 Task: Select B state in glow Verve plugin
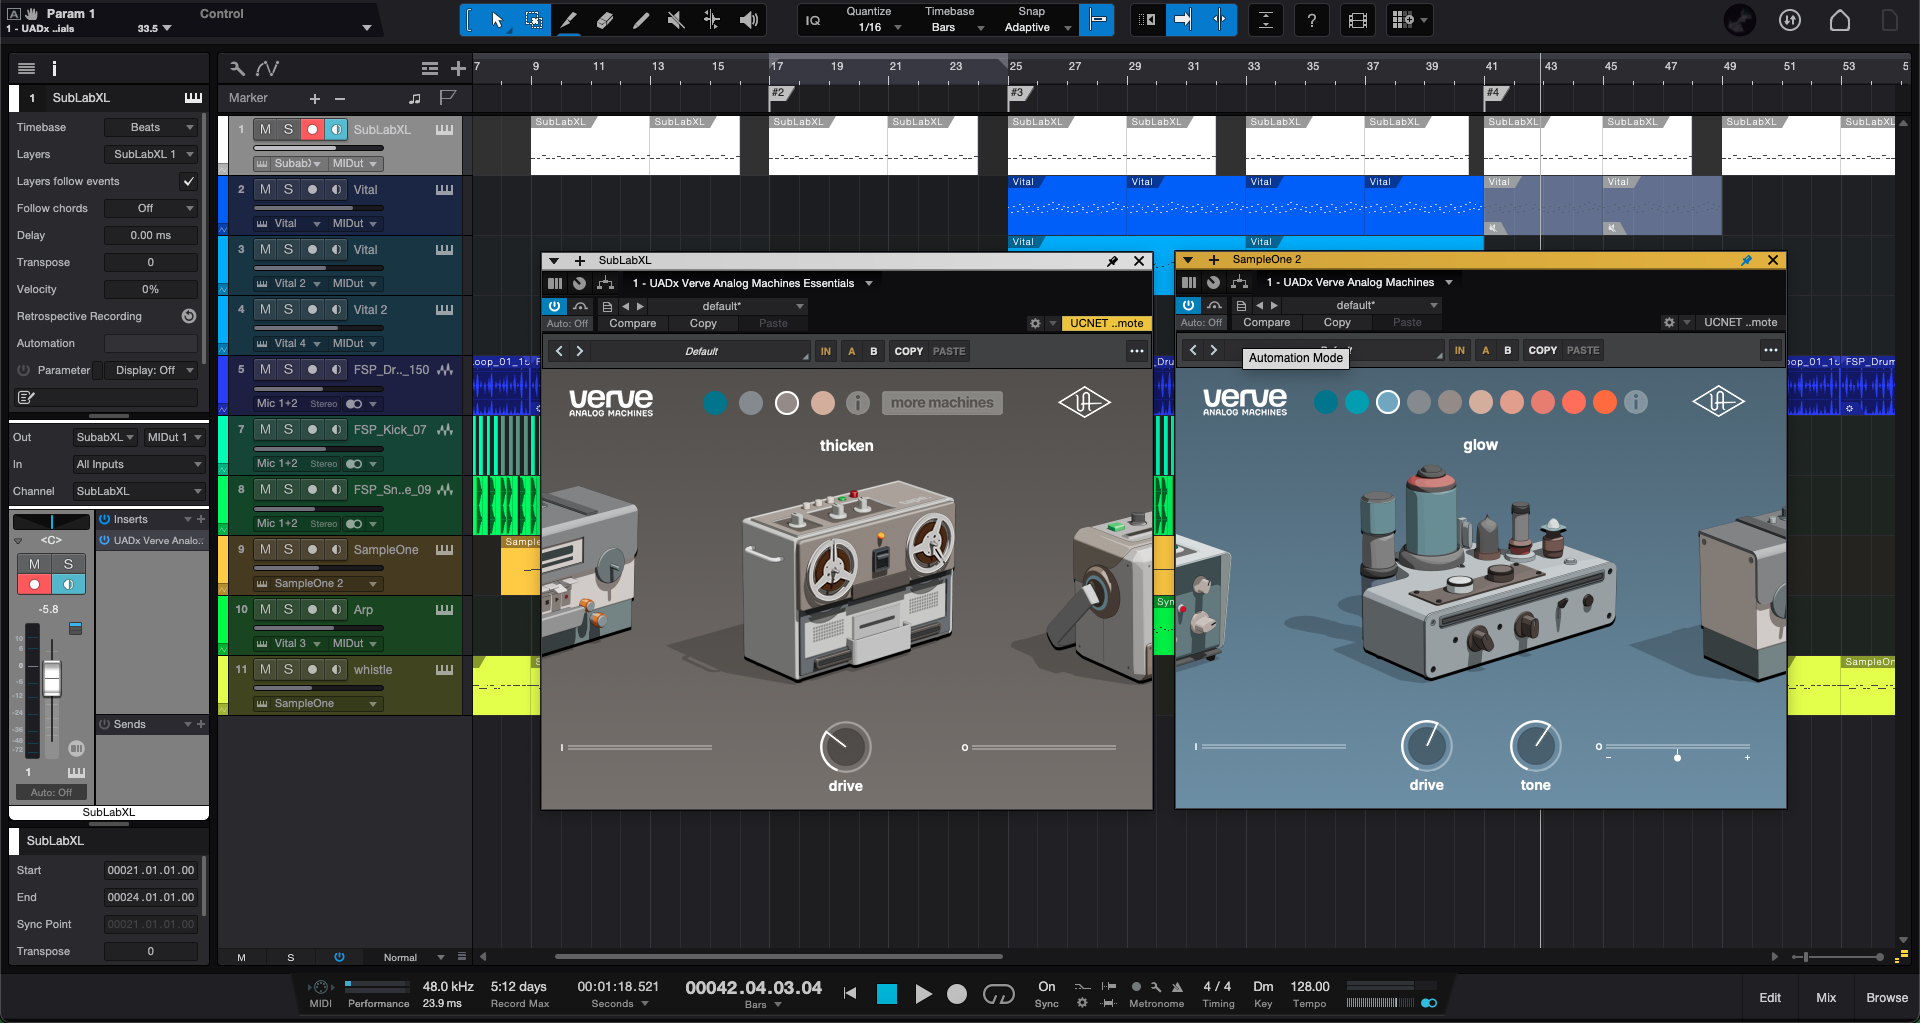coord(1508,350)
